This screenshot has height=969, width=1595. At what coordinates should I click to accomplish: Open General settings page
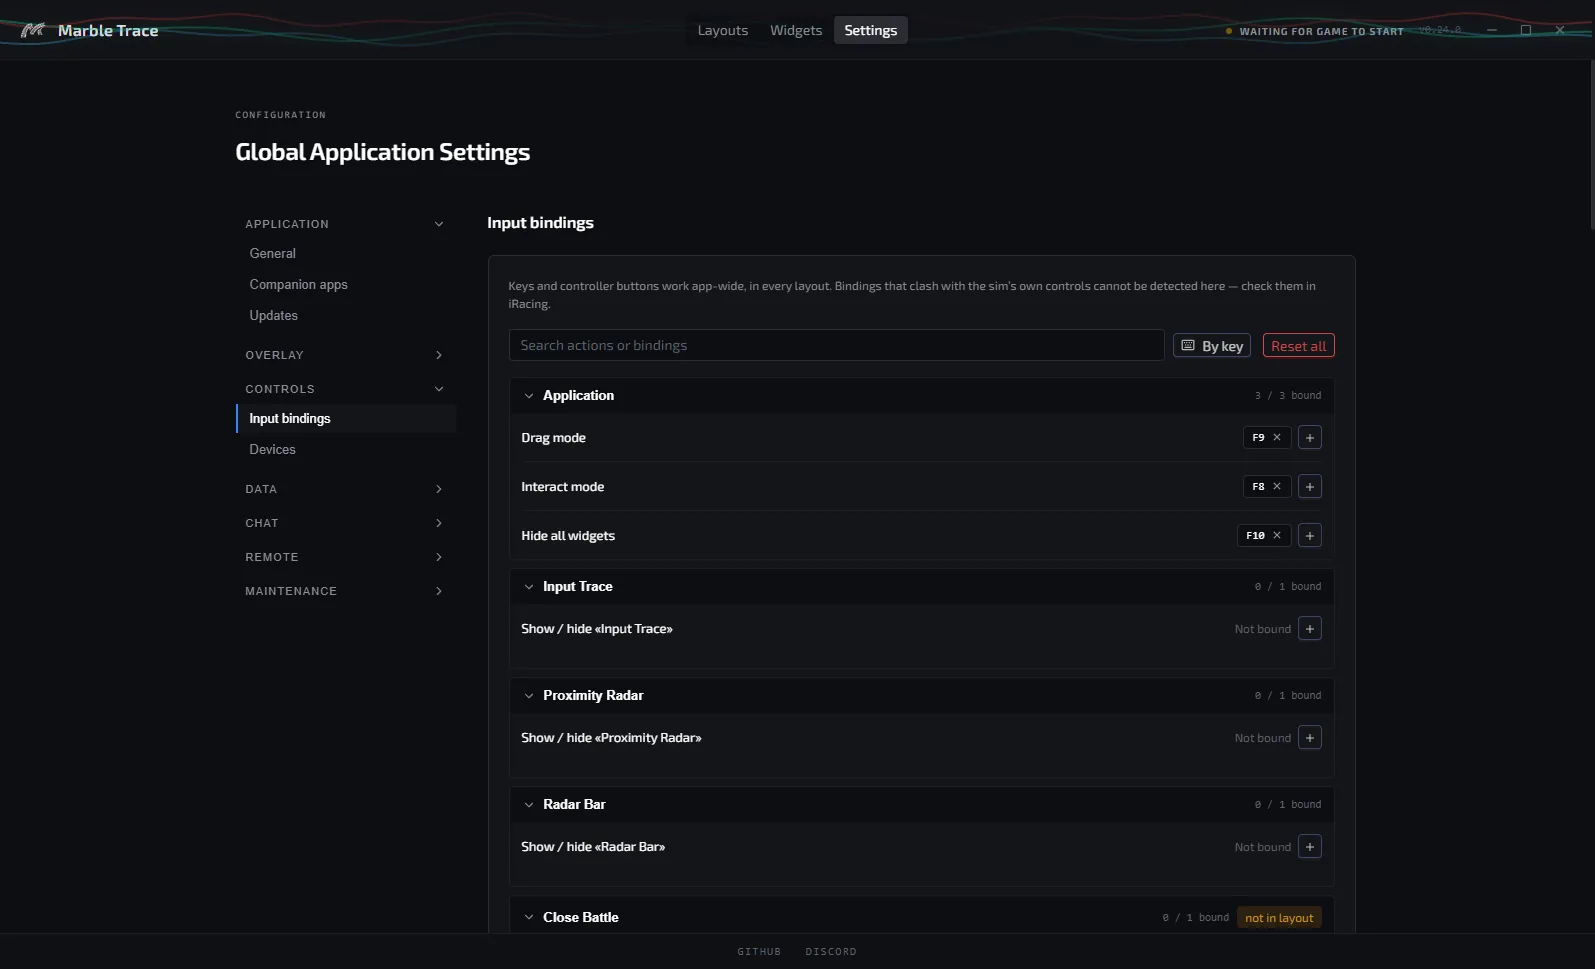tap(345, 253)
